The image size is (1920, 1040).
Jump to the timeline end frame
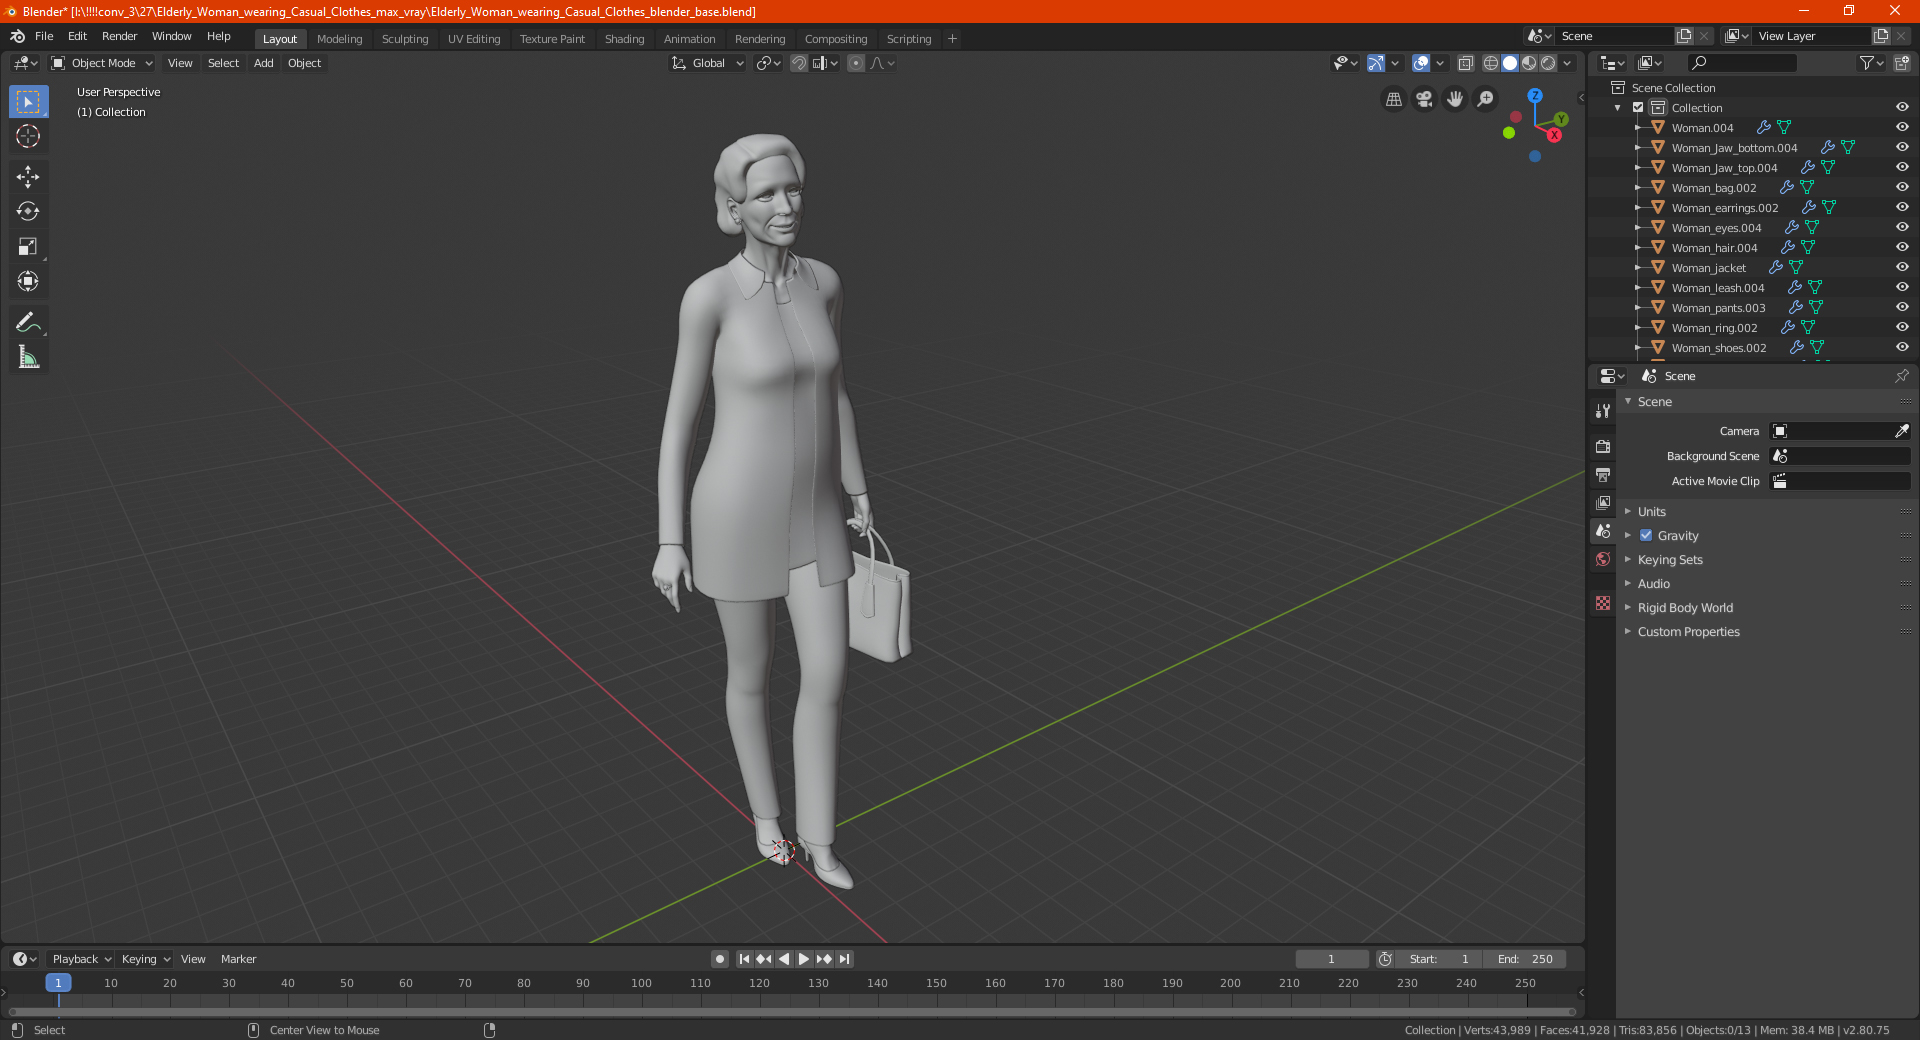pyautogui.click(x=845, y=959)
